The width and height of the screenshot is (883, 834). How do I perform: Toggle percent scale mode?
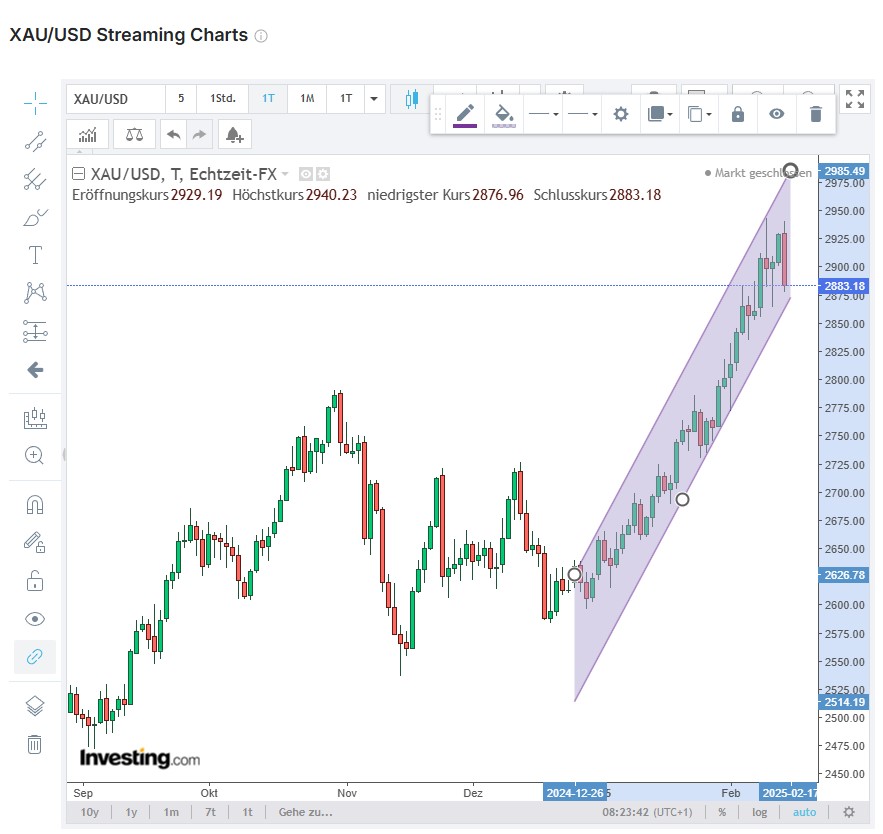[x=722, y=812]
